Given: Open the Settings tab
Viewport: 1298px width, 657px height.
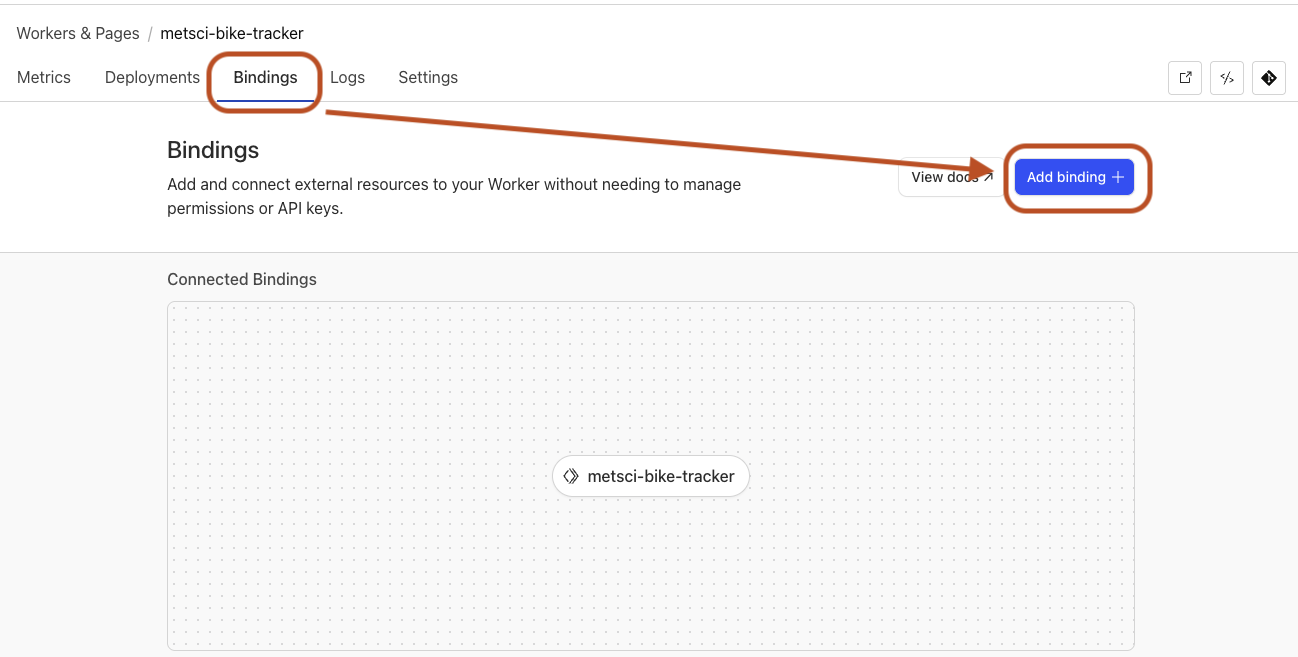Looking at the screenshot, I should pyautogui.click(x=427, y=77).
